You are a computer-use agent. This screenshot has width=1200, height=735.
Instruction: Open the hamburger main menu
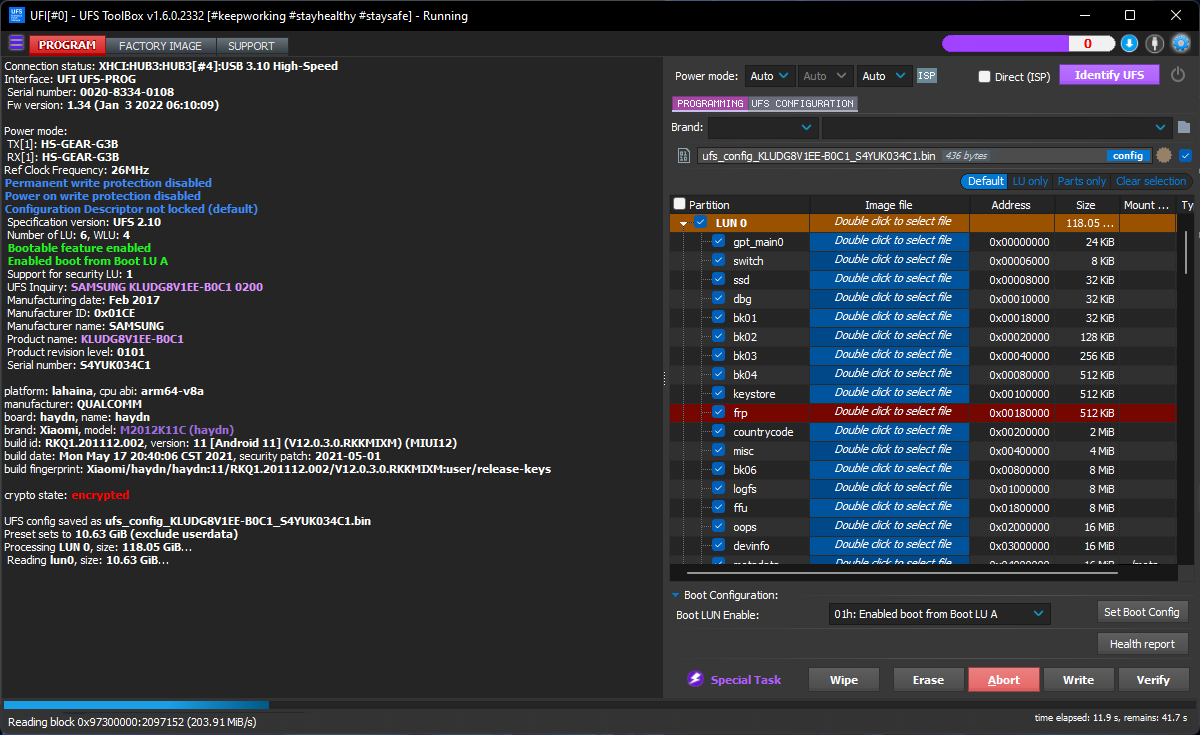16,44
